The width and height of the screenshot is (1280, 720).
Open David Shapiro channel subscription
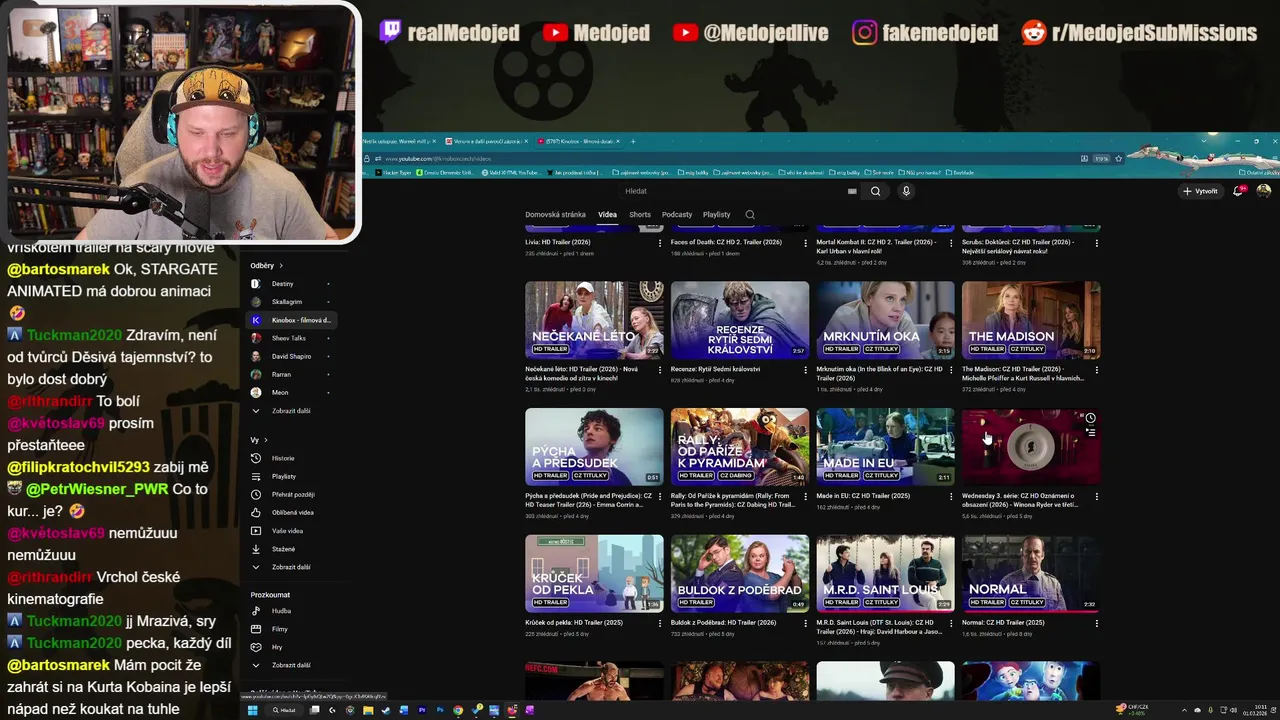(290, 356)
